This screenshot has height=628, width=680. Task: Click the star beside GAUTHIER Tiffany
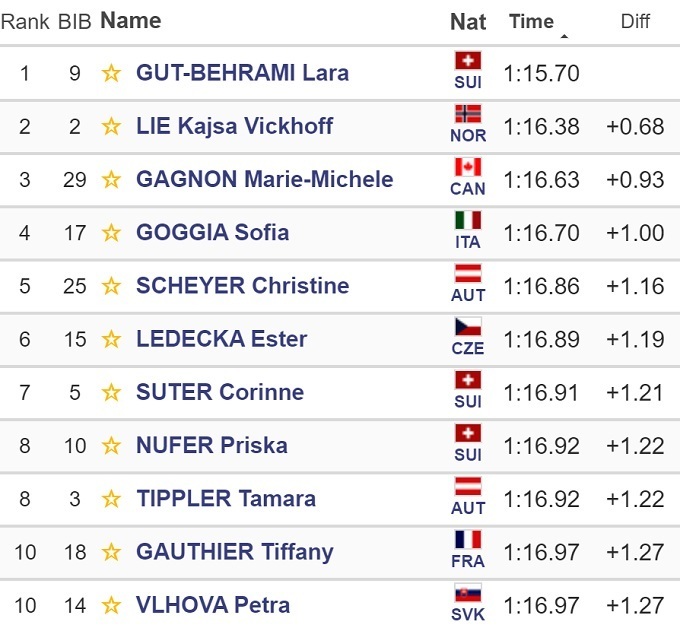click(x=111, y=552)
